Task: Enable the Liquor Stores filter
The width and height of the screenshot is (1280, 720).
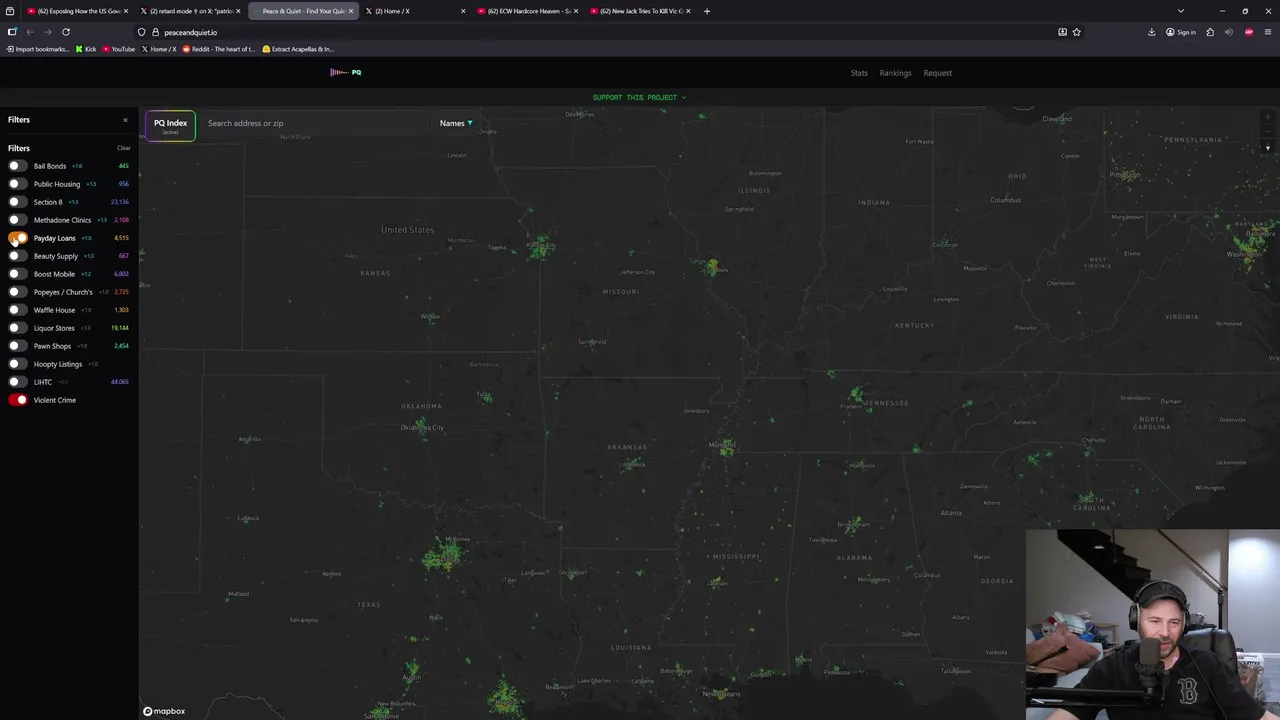Action: pyautogui.click(x=17, y=328)
